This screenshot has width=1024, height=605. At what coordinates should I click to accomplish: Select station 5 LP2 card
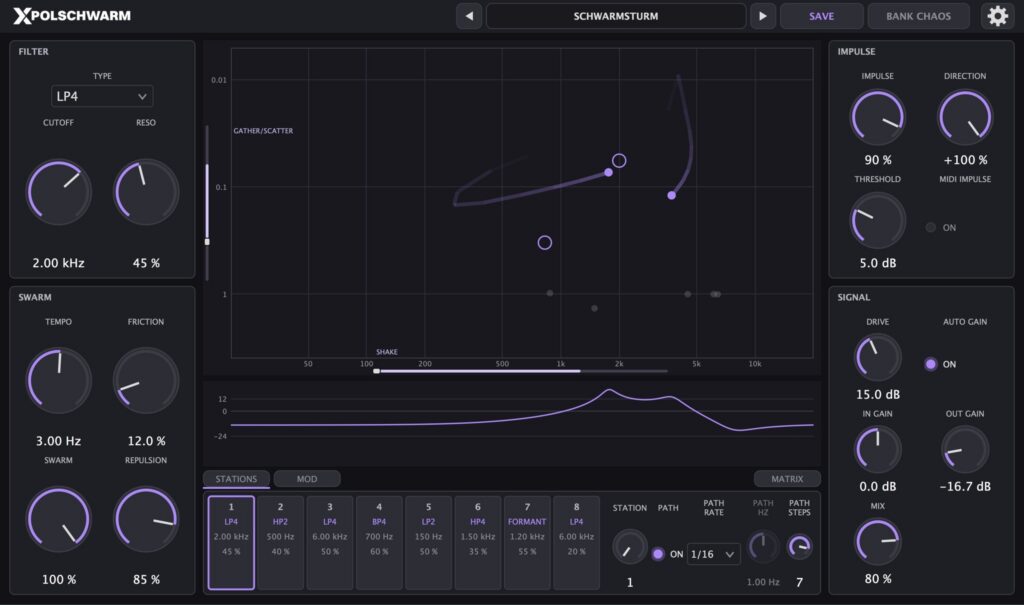click(428, 543)
